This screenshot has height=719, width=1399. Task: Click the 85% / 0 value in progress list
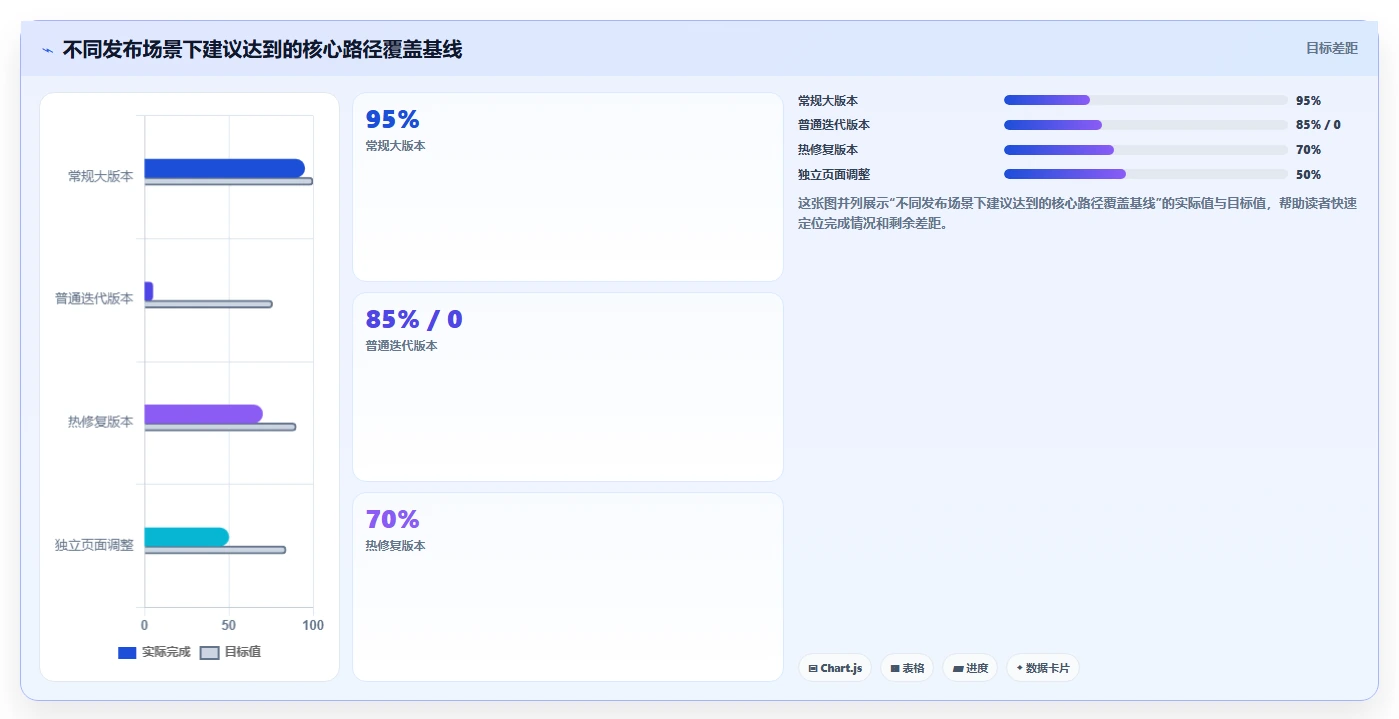[x=1318, y=125]
